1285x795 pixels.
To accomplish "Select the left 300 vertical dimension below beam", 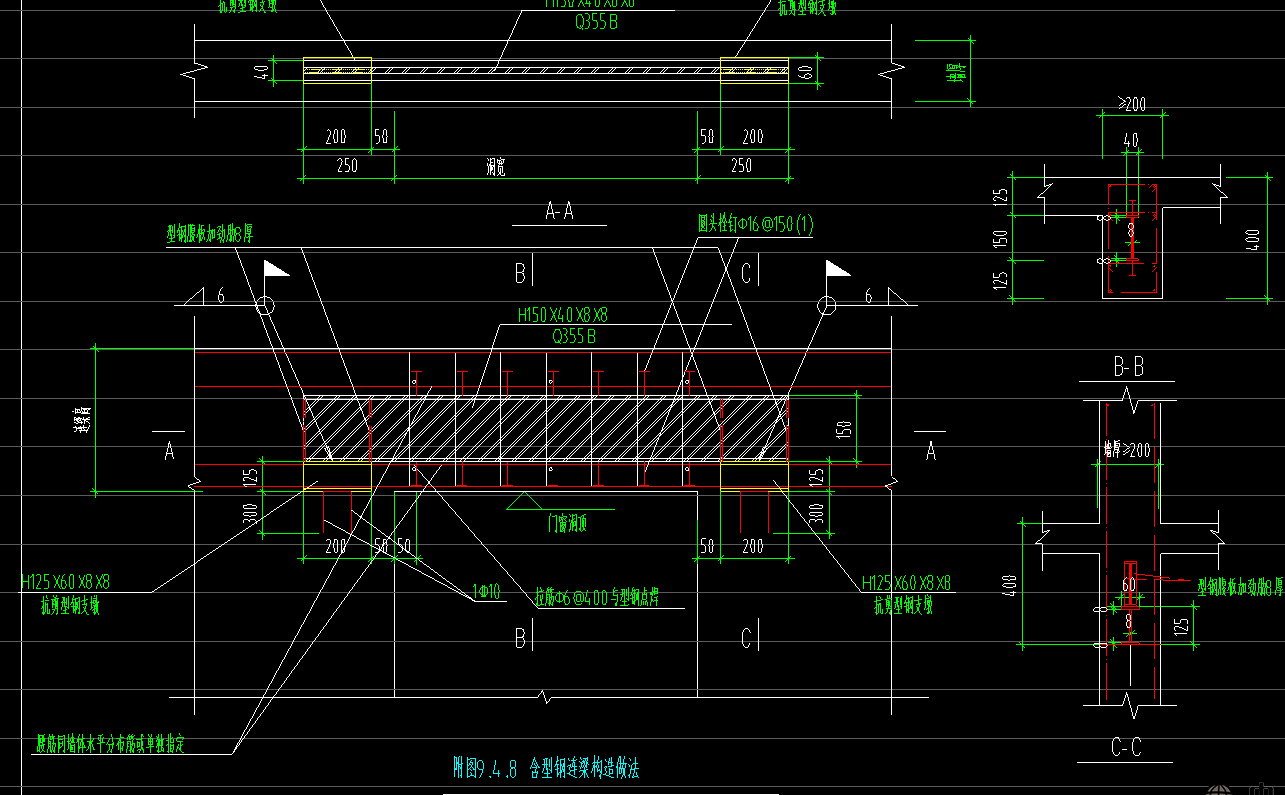I will click(250, 513).
